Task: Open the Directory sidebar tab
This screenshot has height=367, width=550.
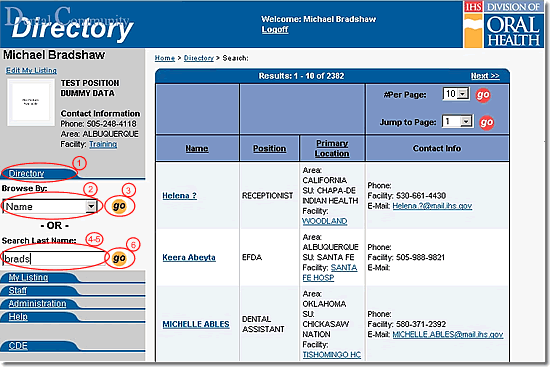Action: click(x=26, y=173)
